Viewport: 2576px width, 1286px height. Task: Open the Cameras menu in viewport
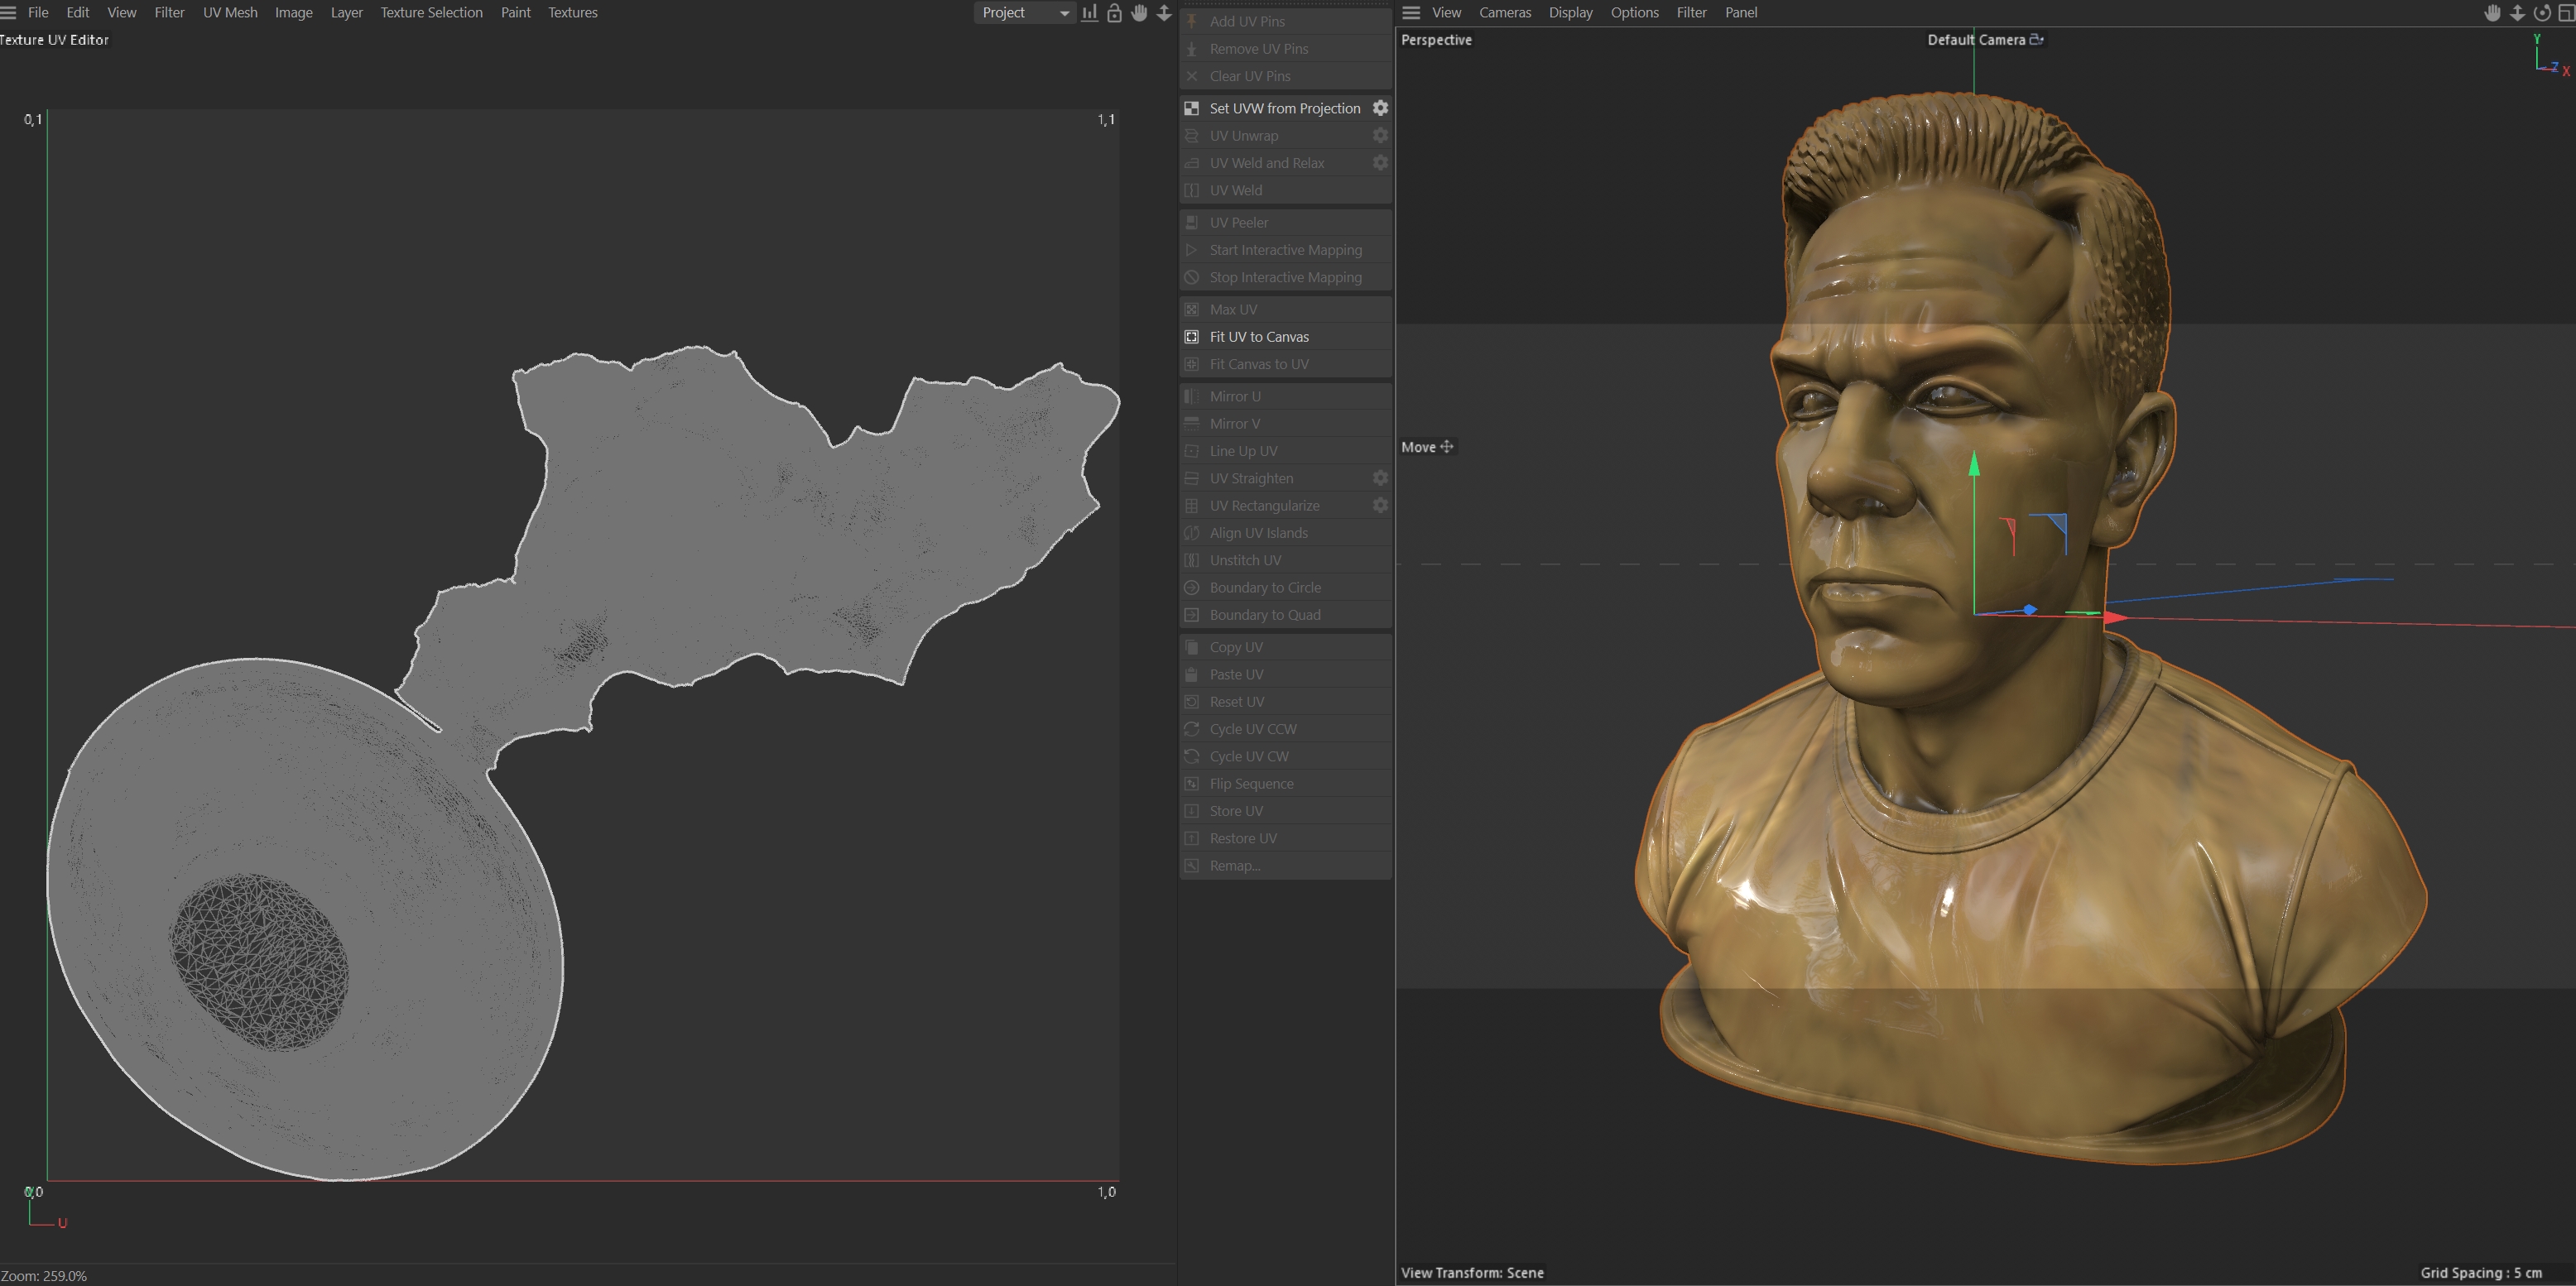pos(1504,13)
